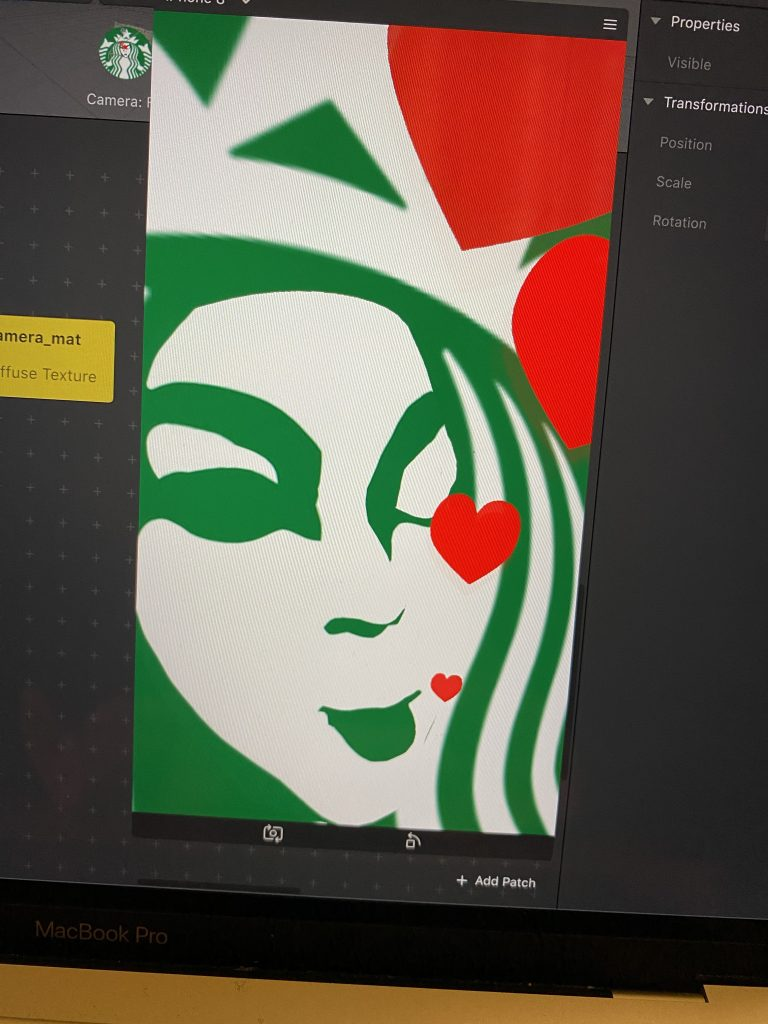The image size is (768, 1024).
Task: Click the Visible property label
Action: (689, 63)
